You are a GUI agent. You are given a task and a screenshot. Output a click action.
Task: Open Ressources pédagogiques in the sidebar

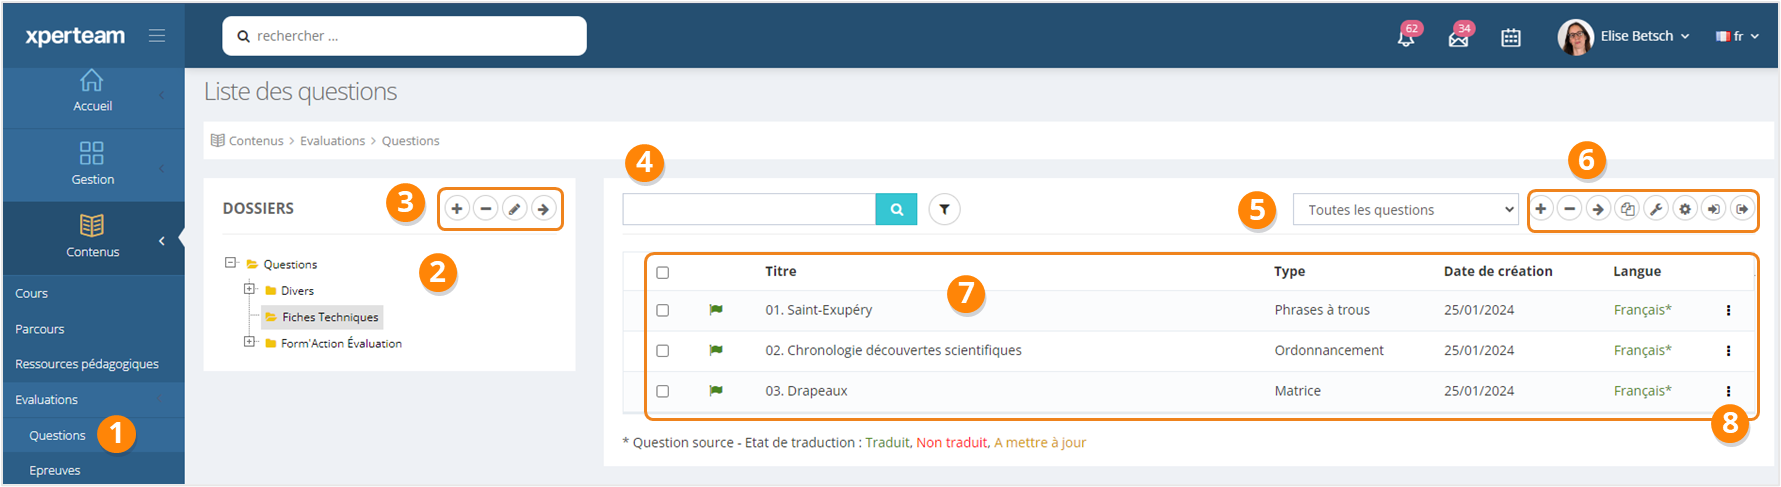87,364
